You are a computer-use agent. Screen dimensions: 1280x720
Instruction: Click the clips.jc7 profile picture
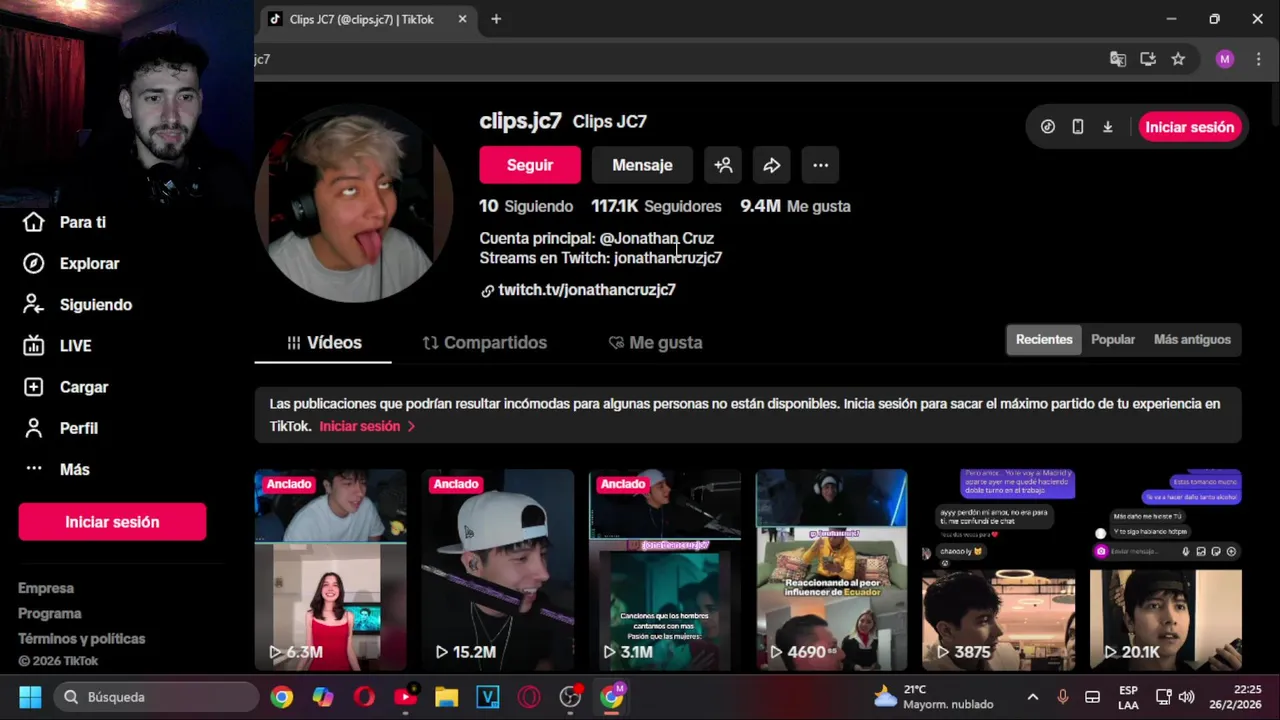tap(354, 202)
